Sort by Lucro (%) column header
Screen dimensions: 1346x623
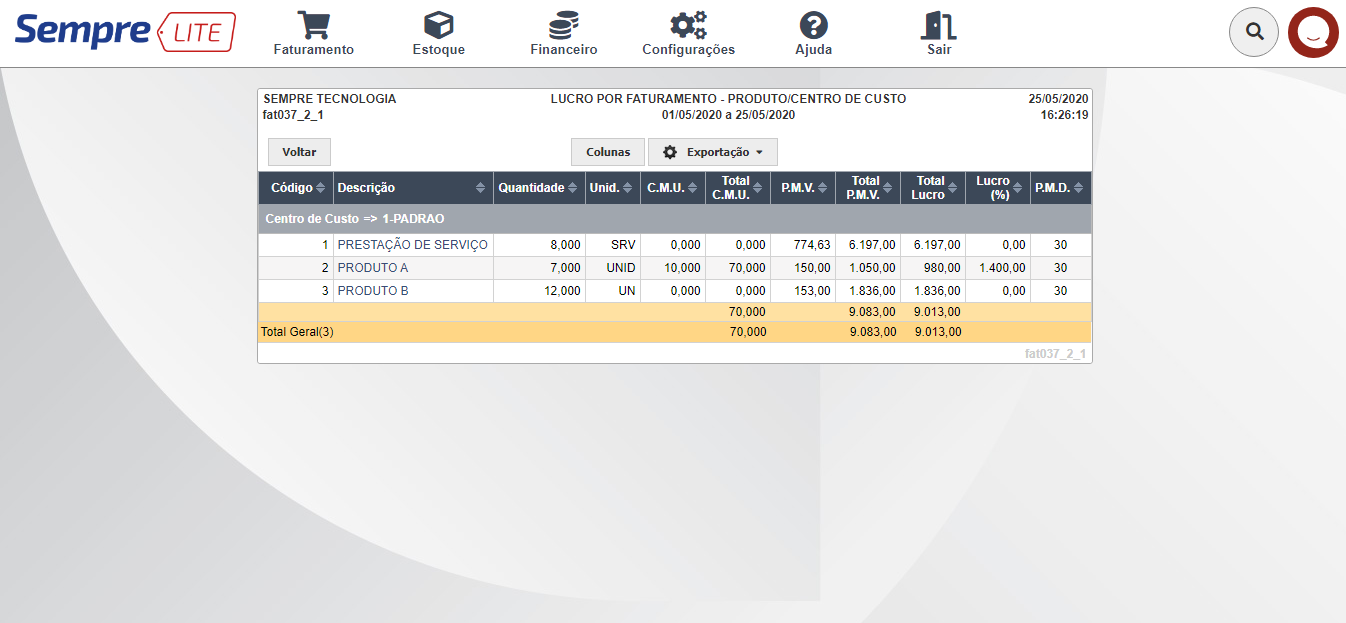pyautogui.click(x=997, y=188)
